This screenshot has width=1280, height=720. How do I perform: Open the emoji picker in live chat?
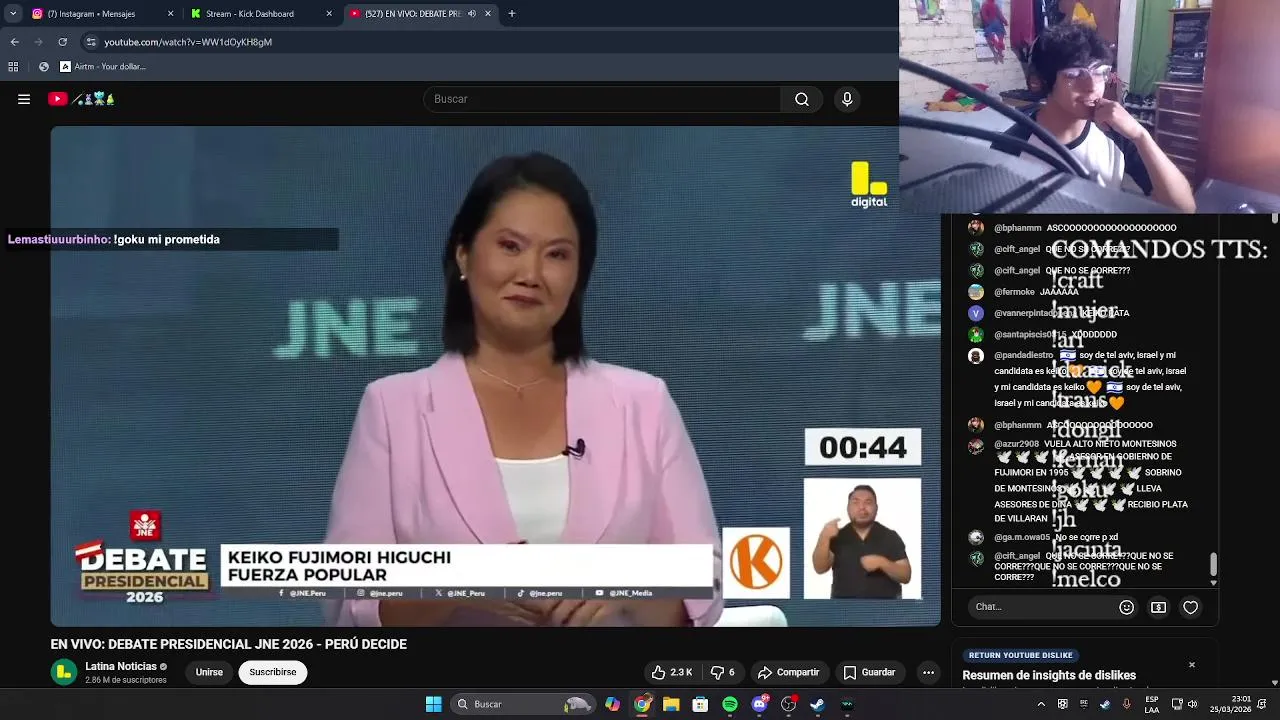(1127, 607)
